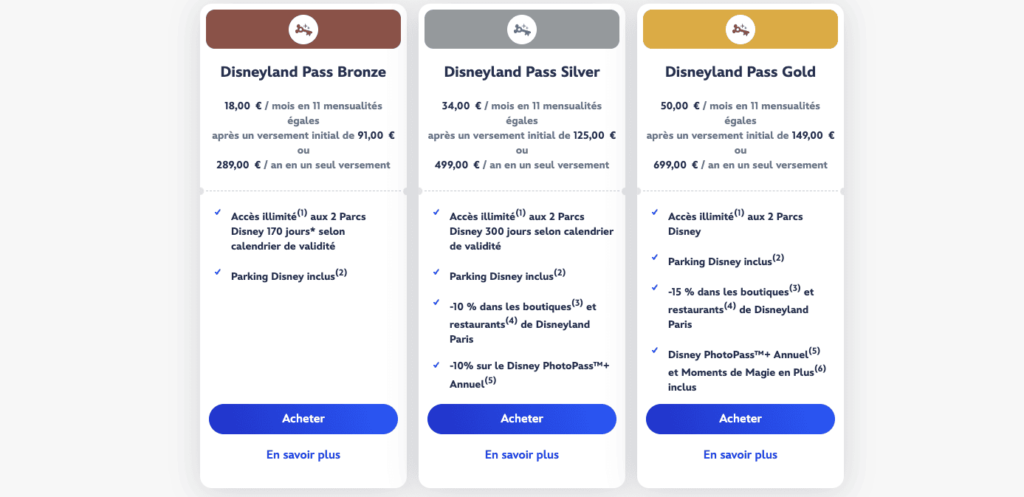1024x497 pixels.
Task: Click checkmark beside Bronze 170 jours access
Action: pyautogui.click(x=217, y=212)
